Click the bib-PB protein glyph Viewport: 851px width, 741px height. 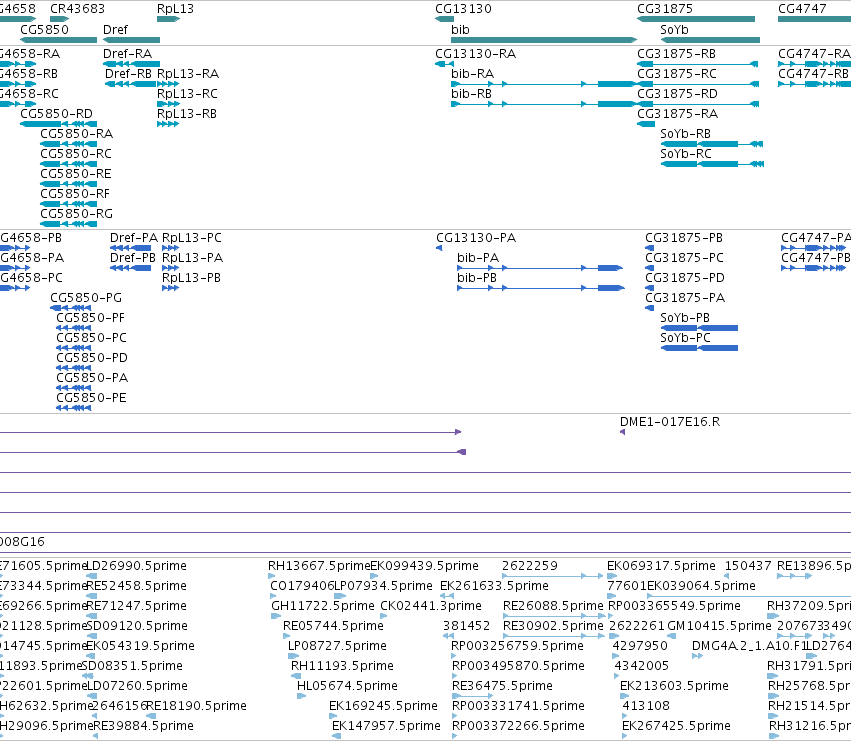tap(541, 288)
